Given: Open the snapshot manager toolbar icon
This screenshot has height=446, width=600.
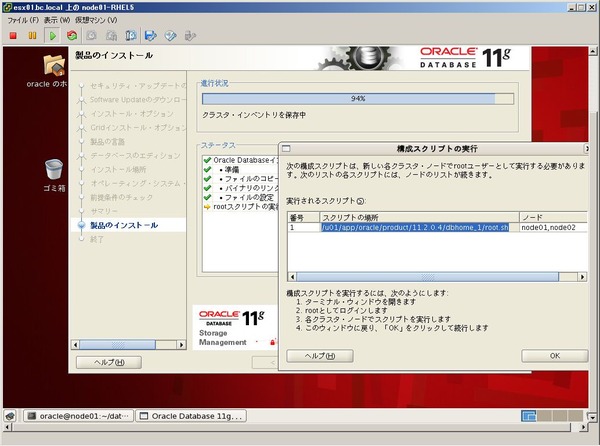Looking at the screenshot, I should tap(131, 36).
